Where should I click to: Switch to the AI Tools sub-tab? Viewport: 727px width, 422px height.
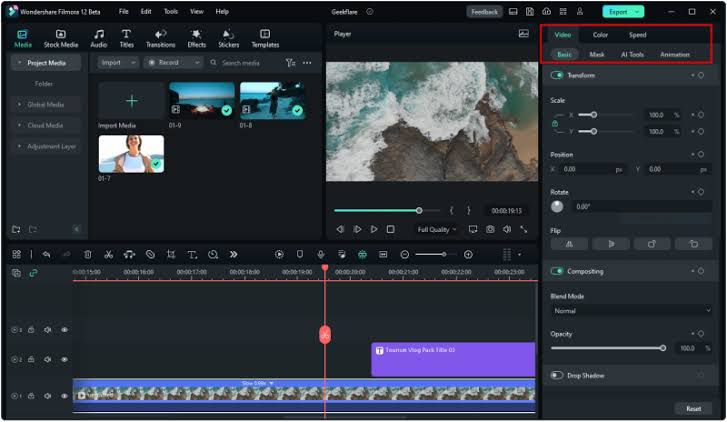[x=632, y=54]
